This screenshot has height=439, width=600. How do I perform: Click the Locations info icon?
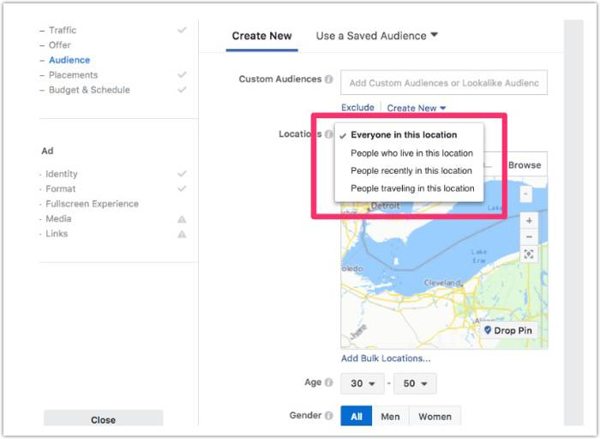click(329, 134)
